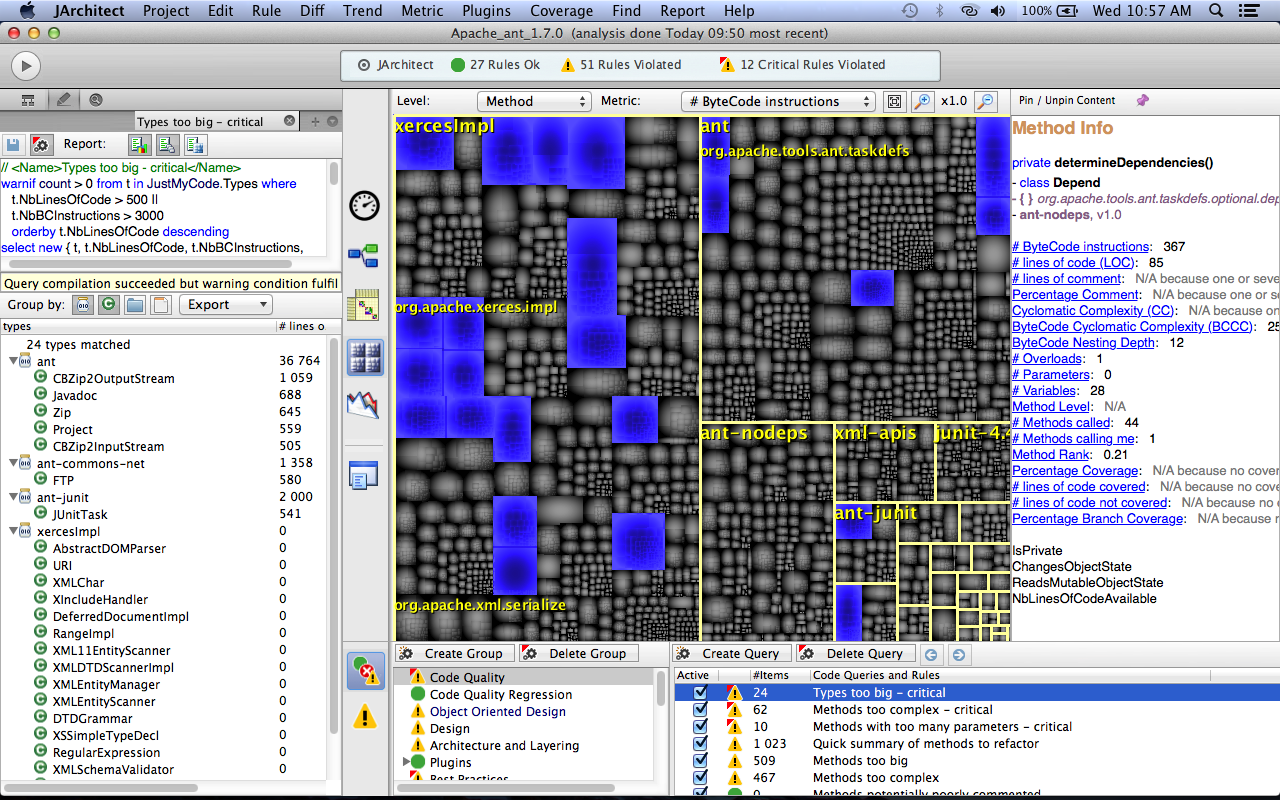Open the Coverage menu
Image resolution: width=1280 pixels, height=800 pixels.
(x=561, y=11)
